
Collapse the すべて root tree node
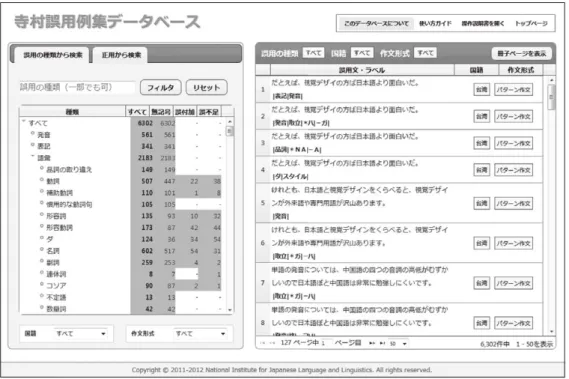coord(24,122)
